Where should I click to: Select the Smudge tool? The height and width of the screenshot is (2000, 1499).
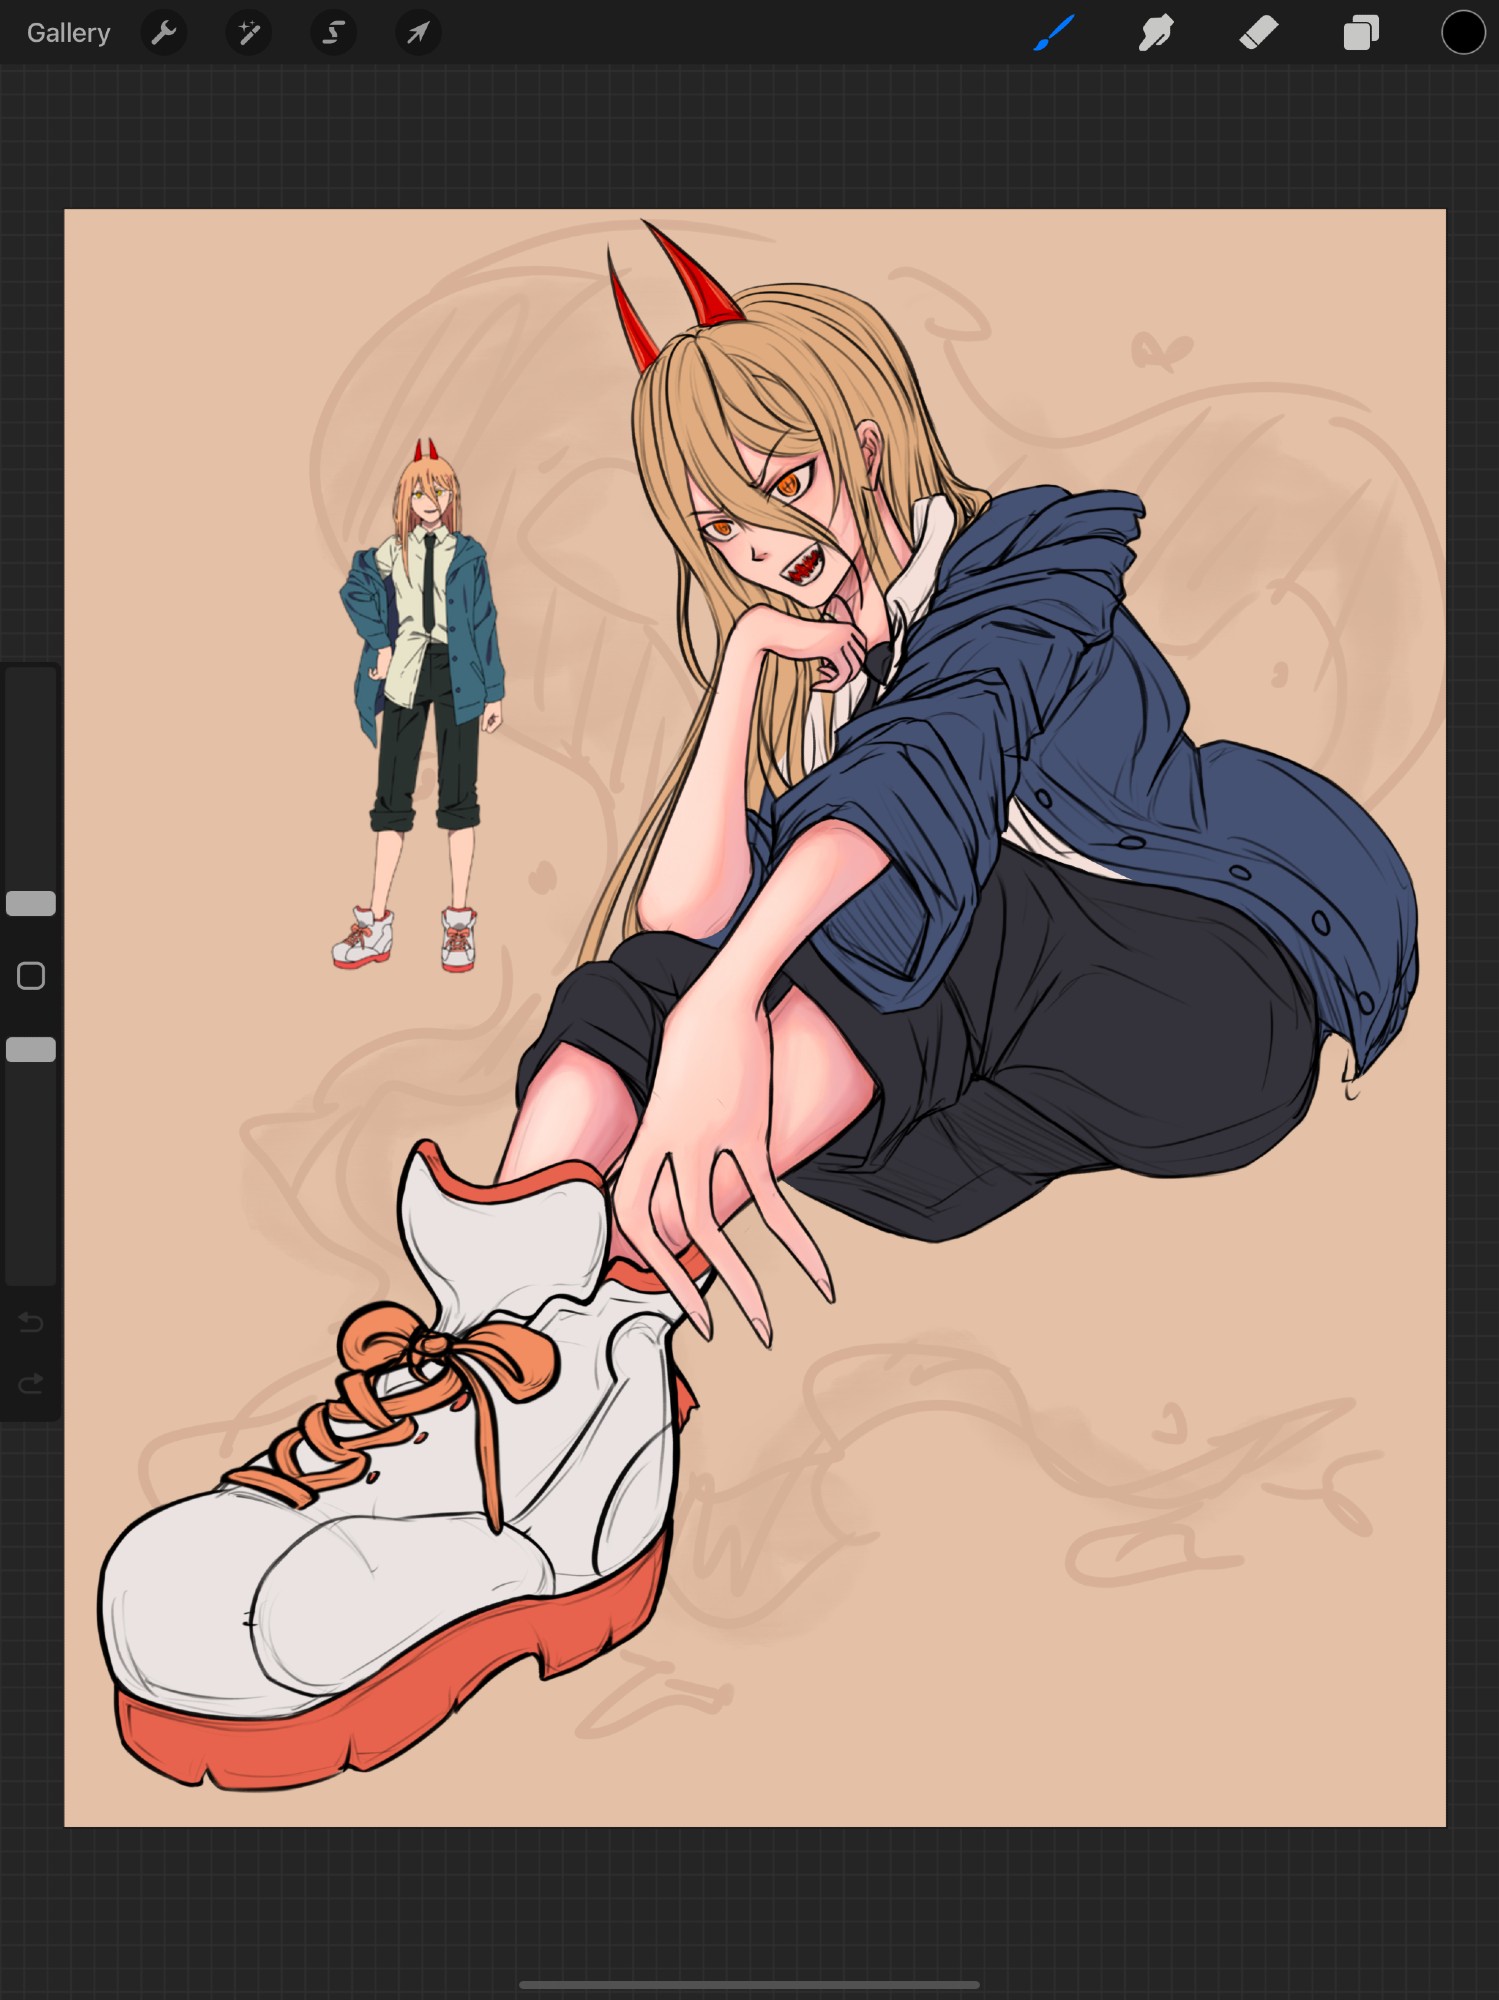click(x=1156, y=33)
